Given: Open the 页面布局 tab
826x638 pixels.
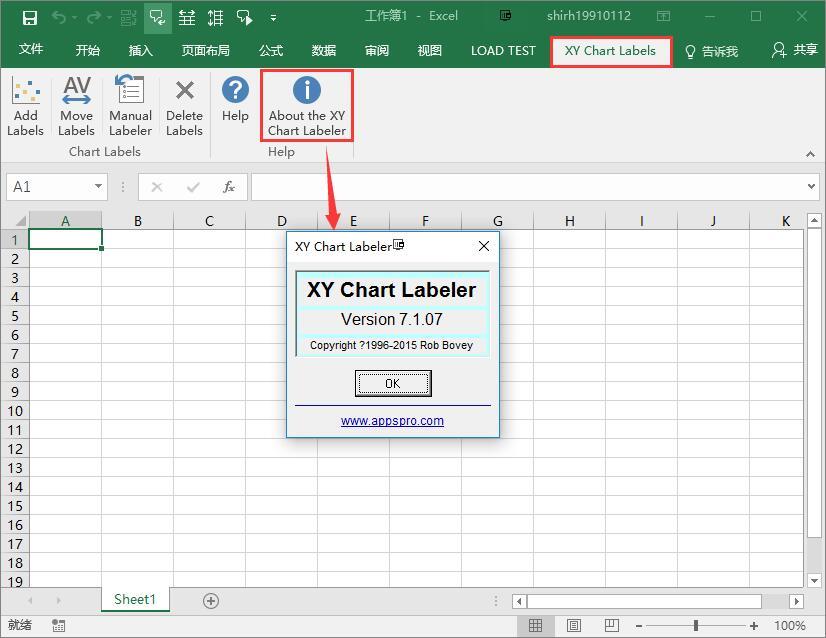Looking at the screenshot, I should coord(205,51).
